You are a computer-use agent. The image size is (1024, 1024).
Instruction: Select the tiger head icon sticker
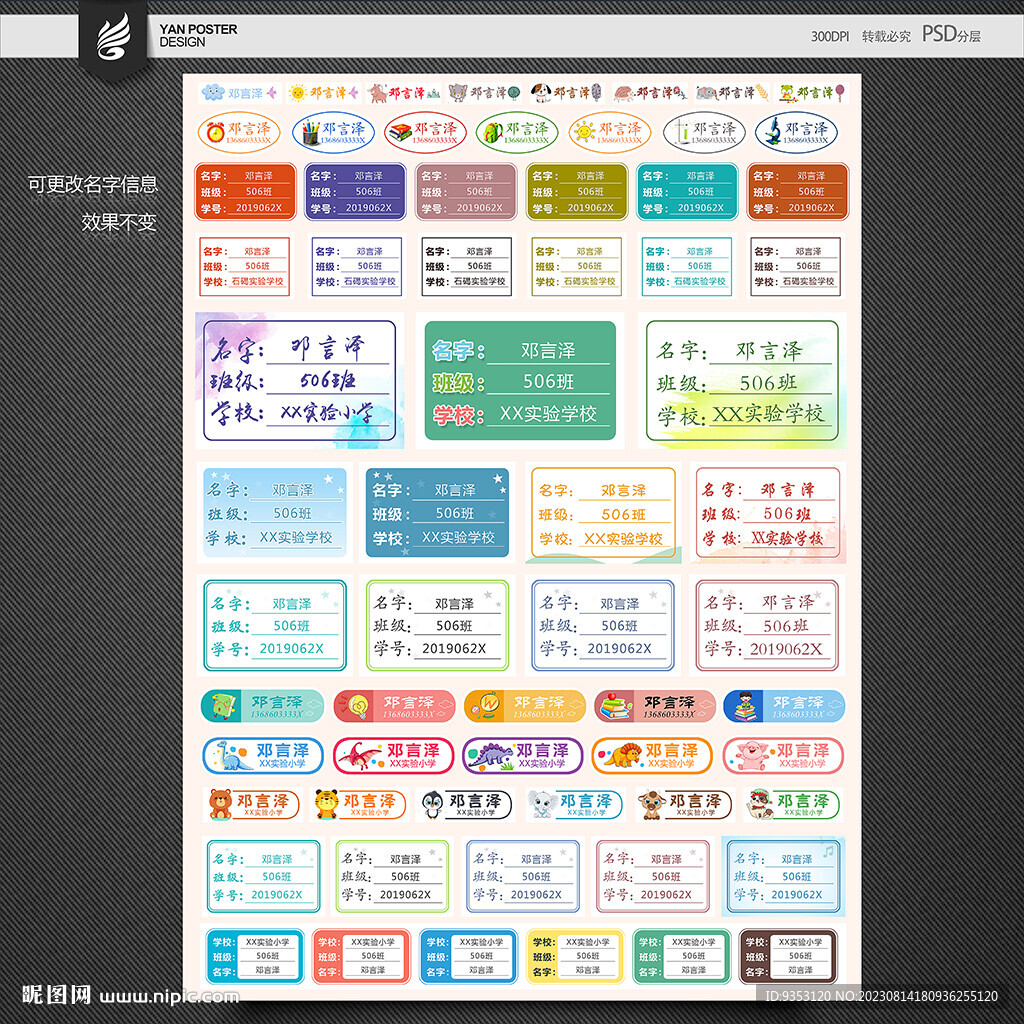[x=326, y=803]
